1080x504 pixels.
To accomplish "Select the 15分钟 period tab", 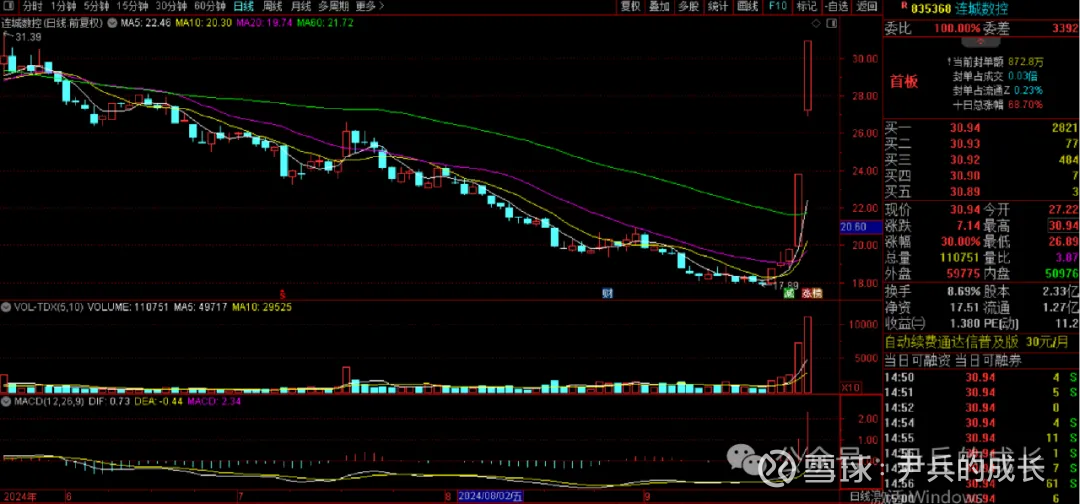I will pyautogui.click(x=132, y=7).
